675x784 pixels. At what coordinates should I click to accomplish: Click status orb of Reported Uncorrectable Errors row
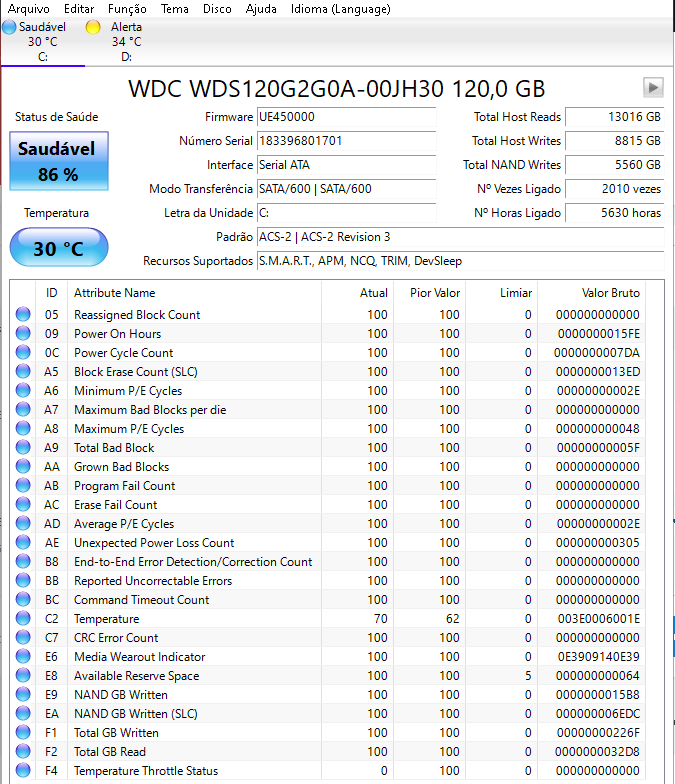pyautogui.click(x=23, y=580)
